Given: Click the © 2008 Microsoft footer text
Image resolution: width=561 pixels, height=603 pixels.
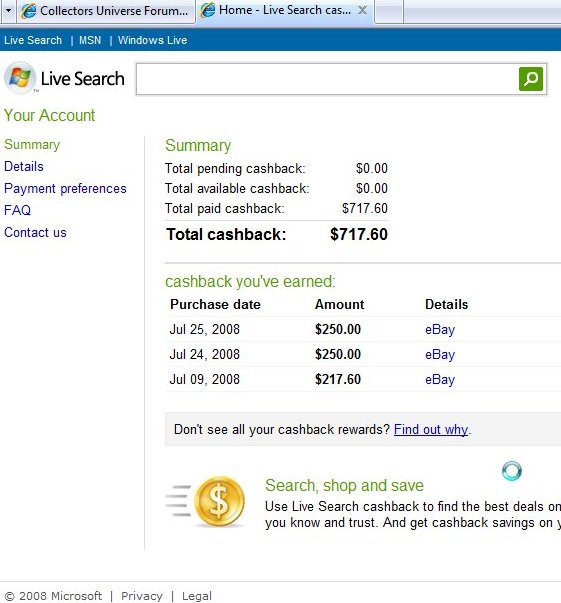Looking at the screenshot, I should click(53, 596).
